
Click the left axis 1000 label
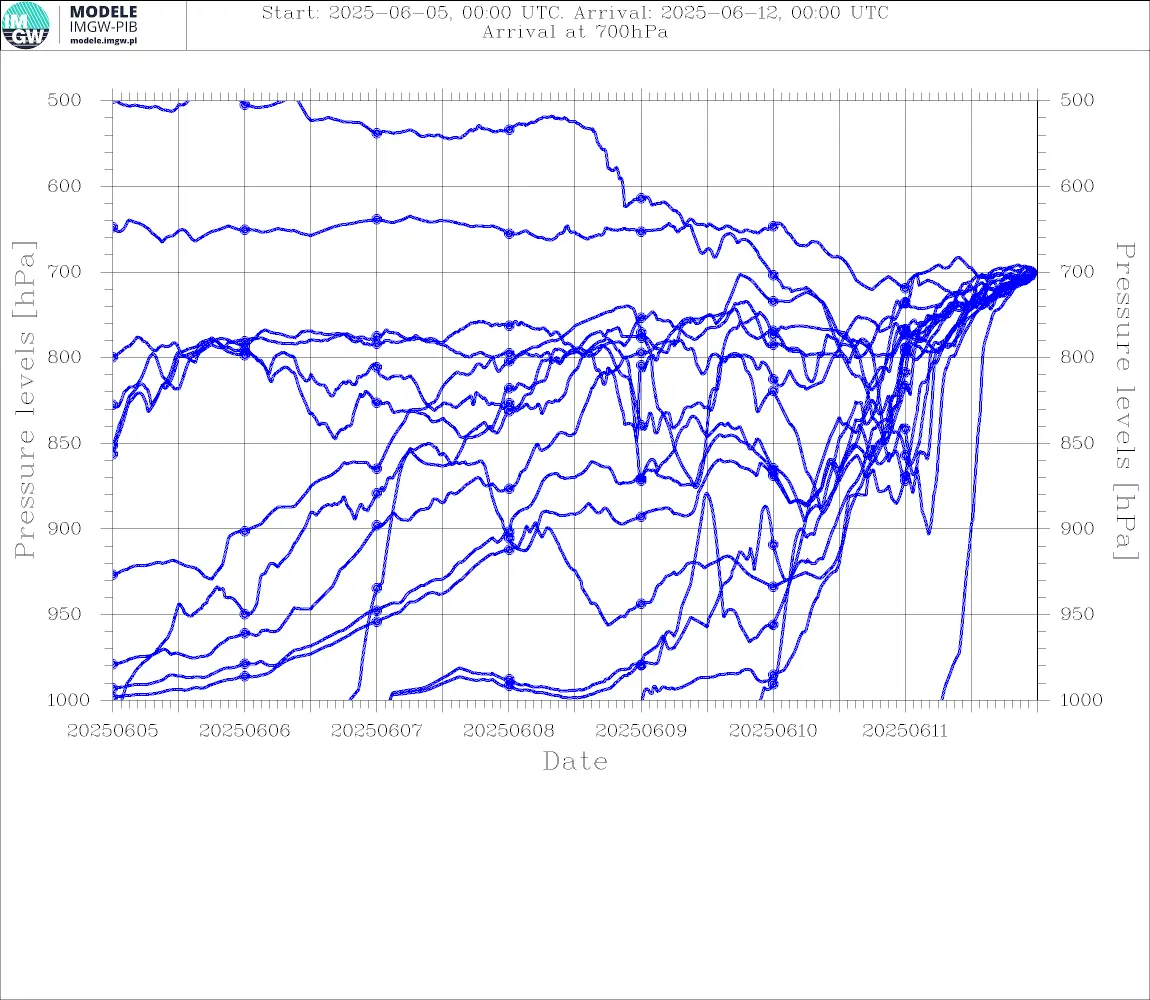pos(69,700)
